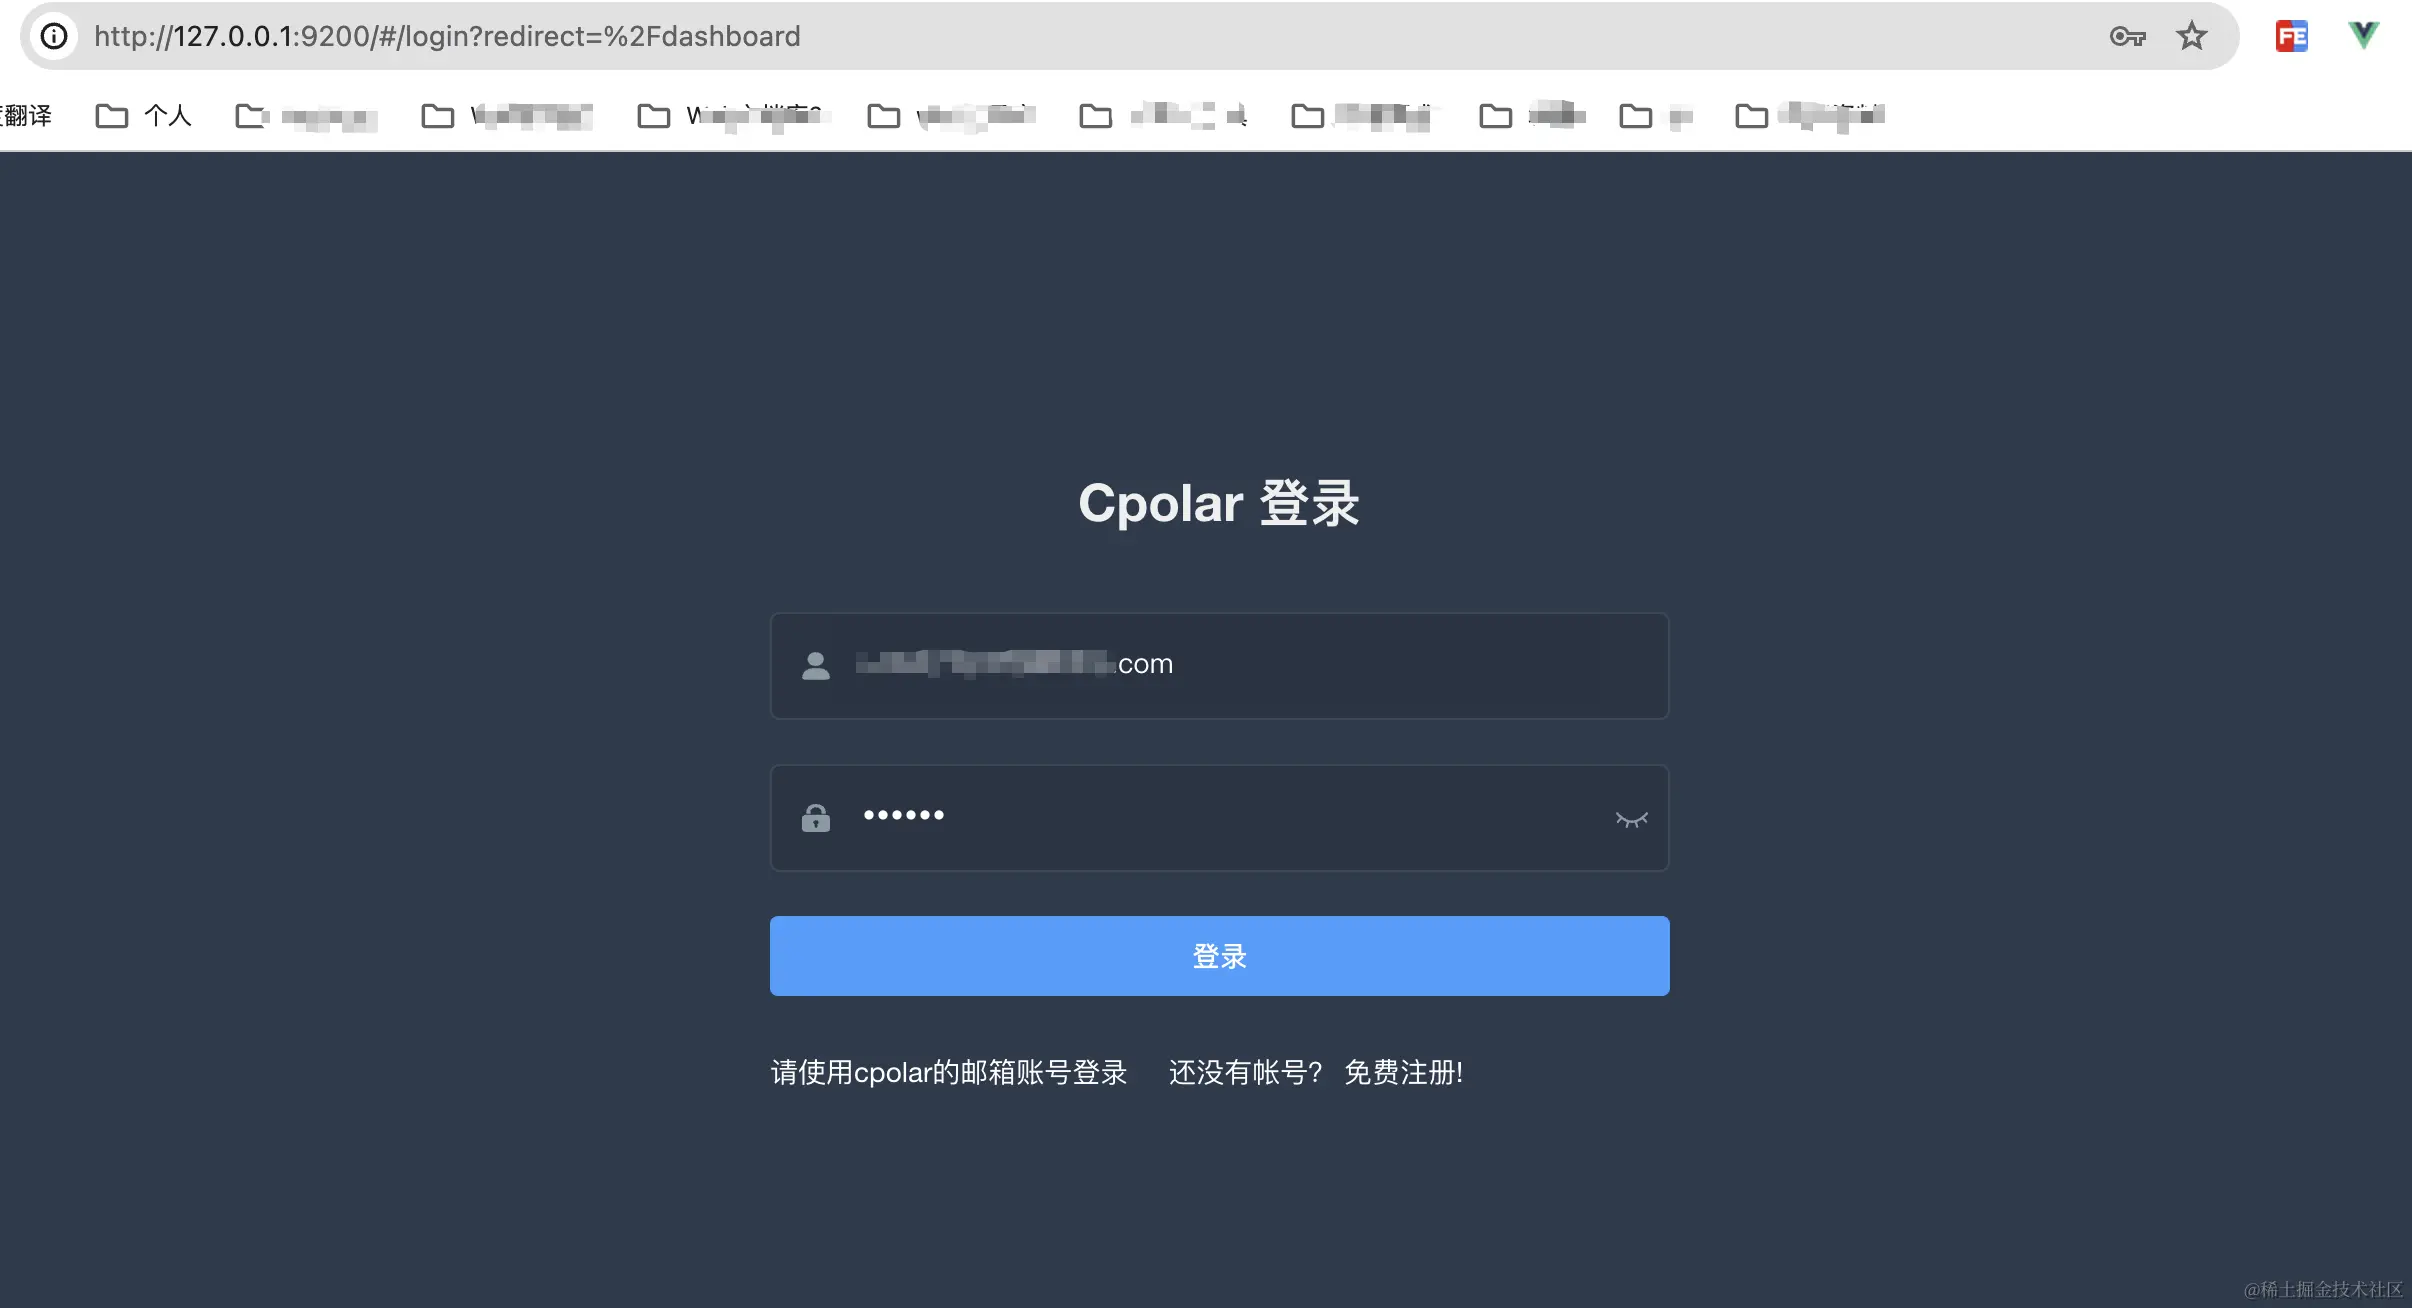Open the last bookmark folder on right
This screenshot has width=2412, height=1308.
[x=1810, y=116]
